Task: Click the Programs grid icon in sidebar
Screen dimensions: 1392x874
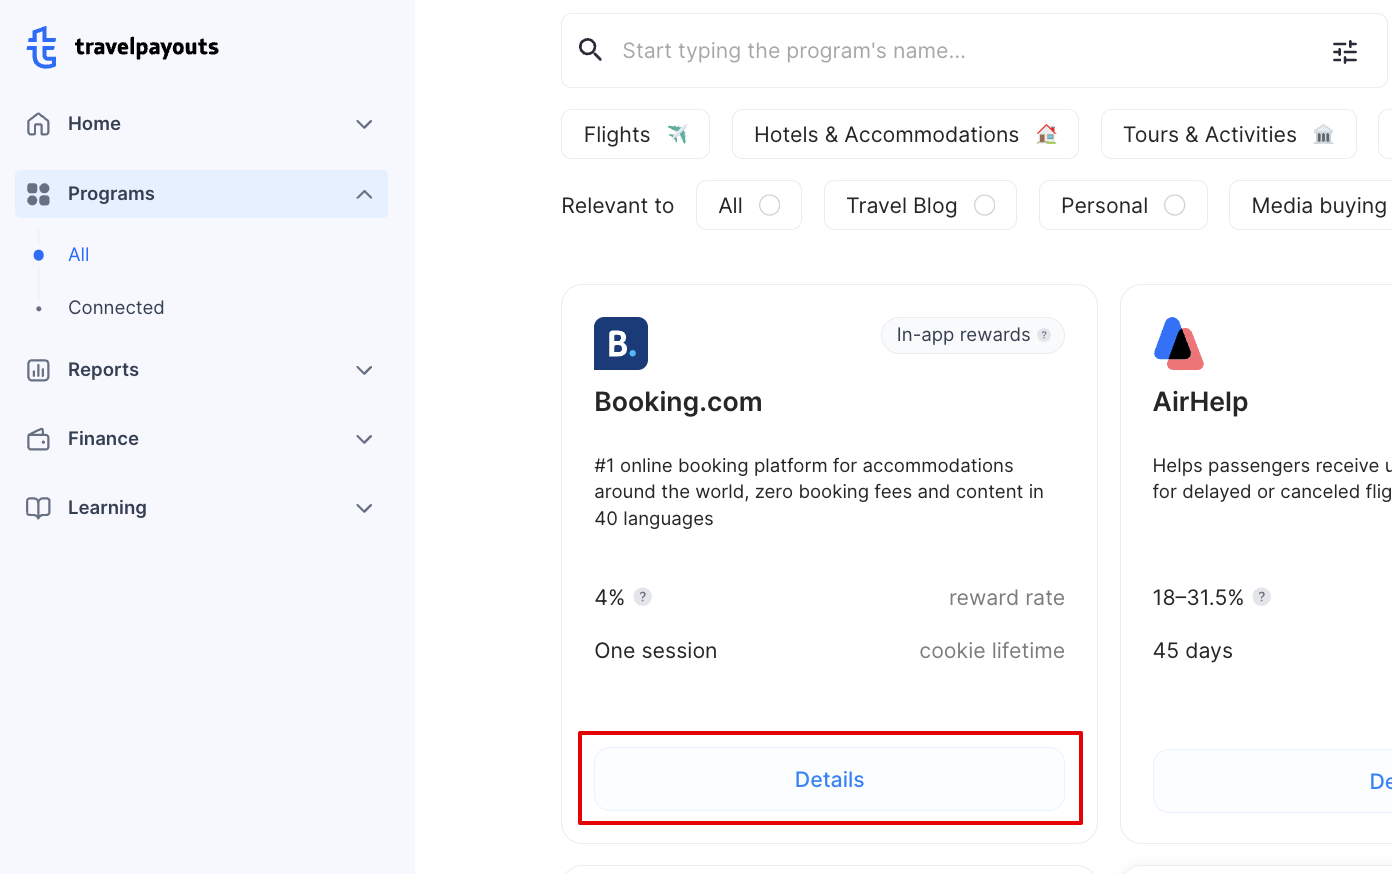Action: (x=38, y=194)
